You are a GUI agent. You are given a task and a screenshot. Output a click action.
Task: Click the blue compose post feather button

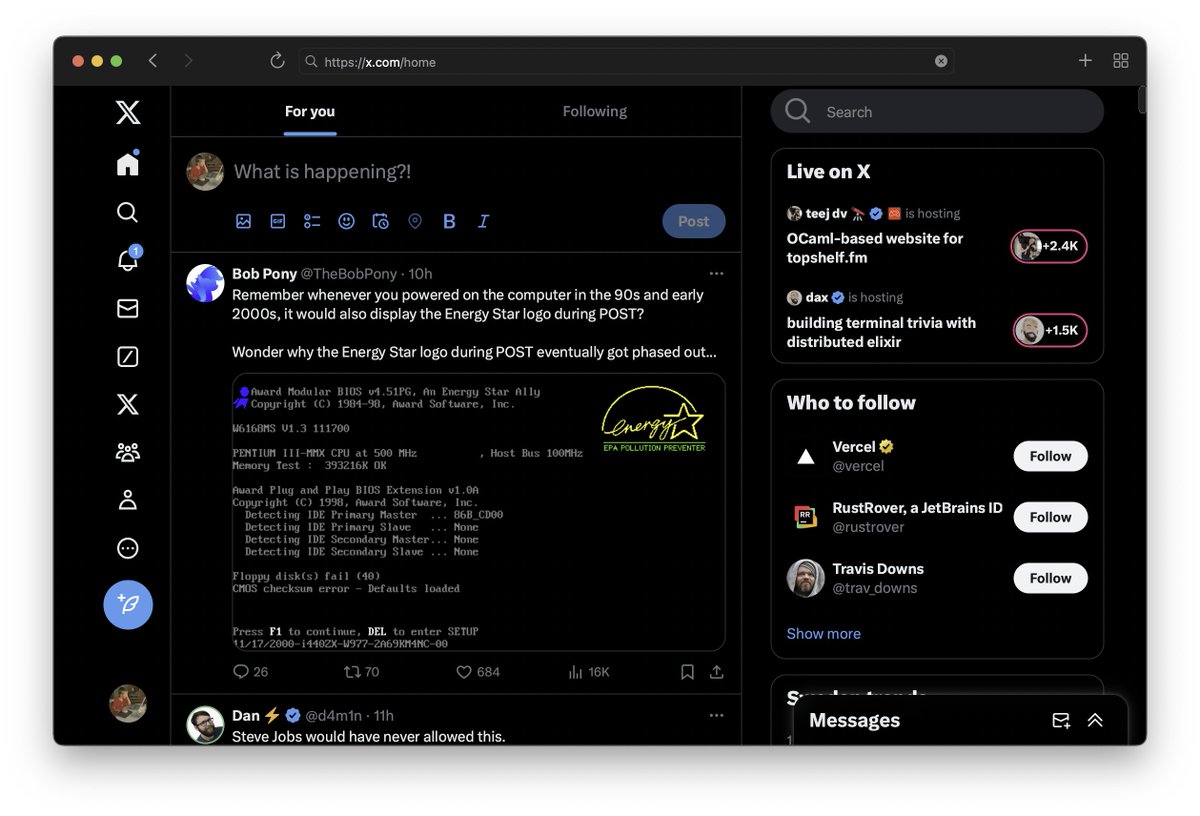coord(128,604)
